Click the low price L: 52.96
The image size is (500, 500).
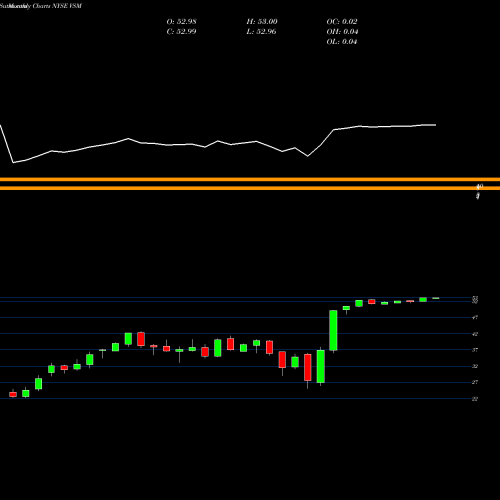click(x=261, y=31)
